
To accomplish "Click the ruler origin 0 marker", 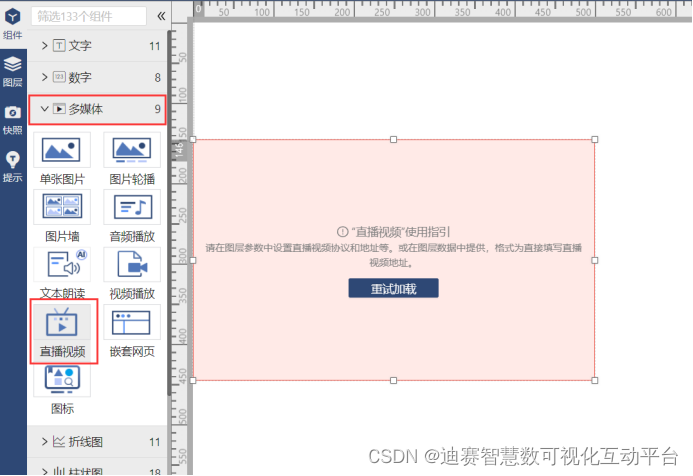I will 198,8.
